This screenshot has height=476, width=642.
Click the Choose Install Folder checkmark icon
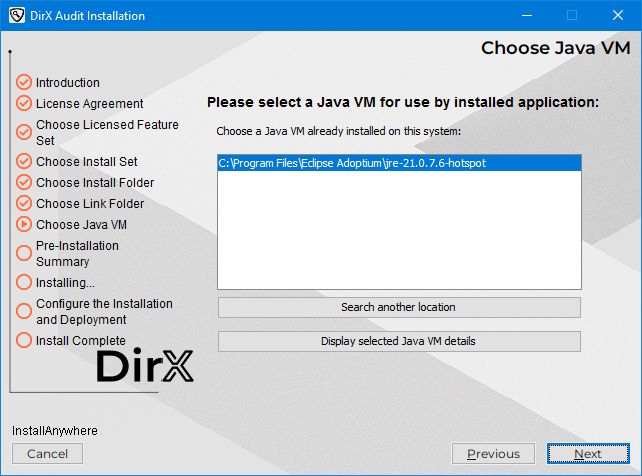pyautogui.click(x=24, y=182)
